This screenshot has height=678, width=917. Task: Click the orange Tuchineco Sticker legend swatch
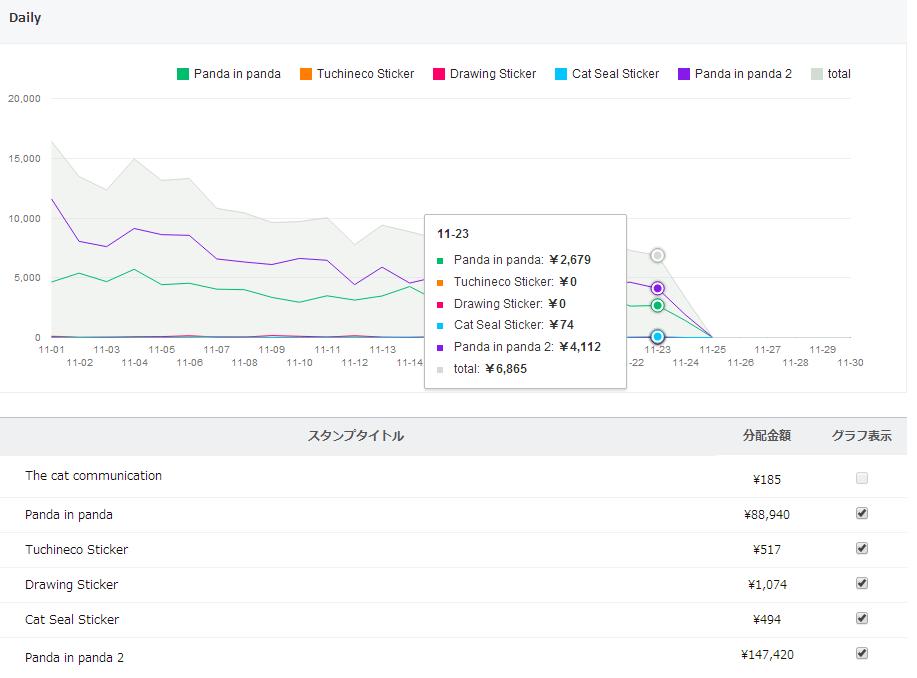coord(306,74)
